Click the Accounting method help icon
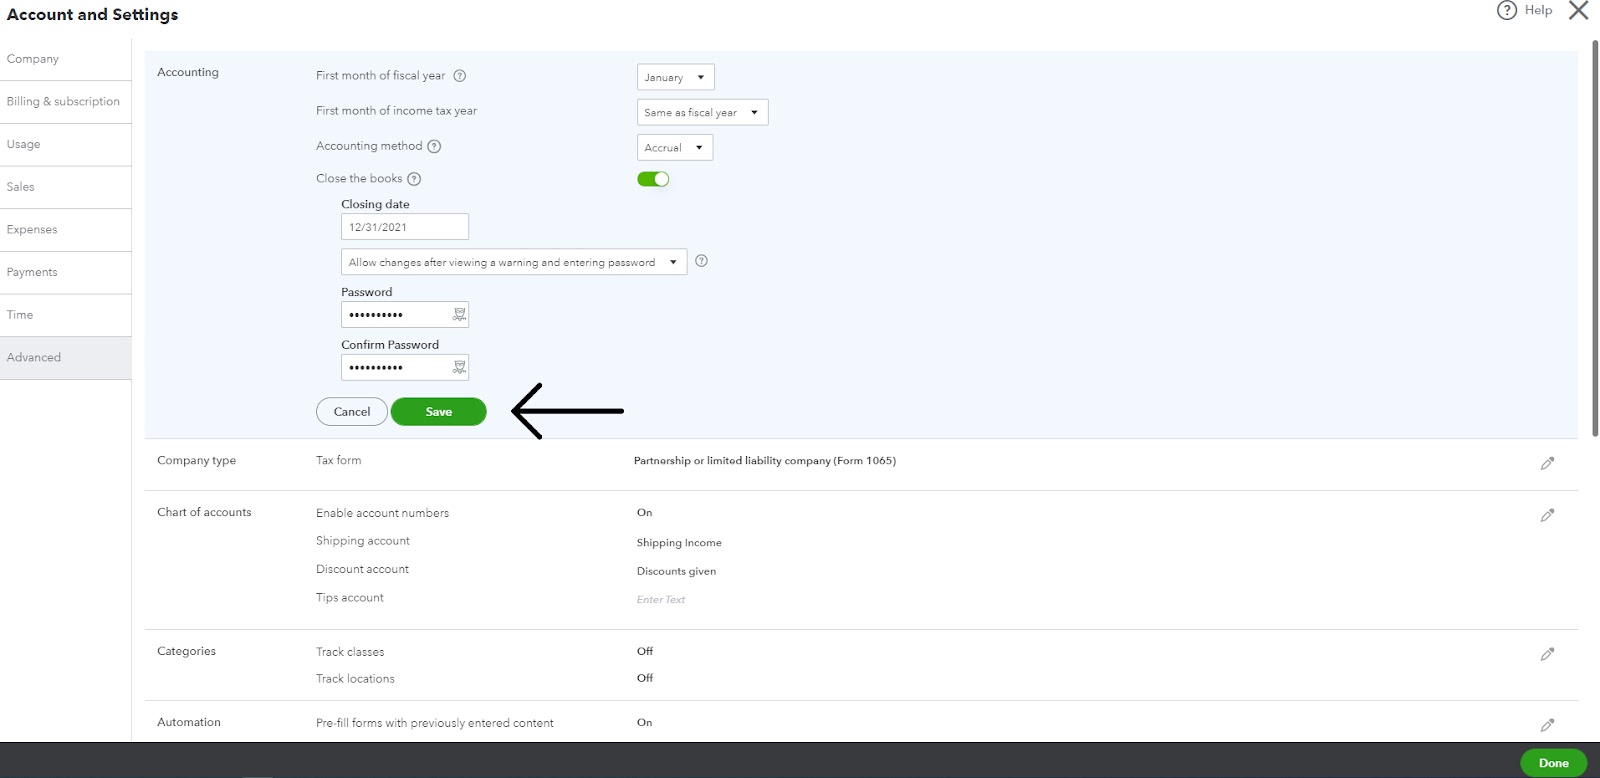The width and height of the screenshot is (1600, 778). (x=434, y=146)
